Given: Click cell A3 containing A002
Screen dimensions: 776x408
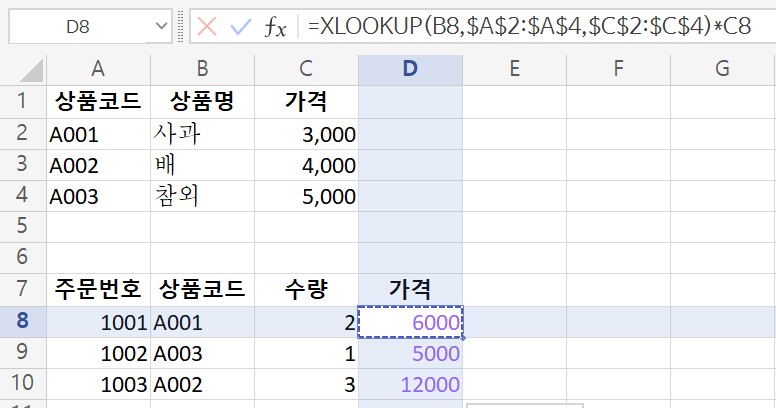Looking at the screenshot, I should pos(98,165).
